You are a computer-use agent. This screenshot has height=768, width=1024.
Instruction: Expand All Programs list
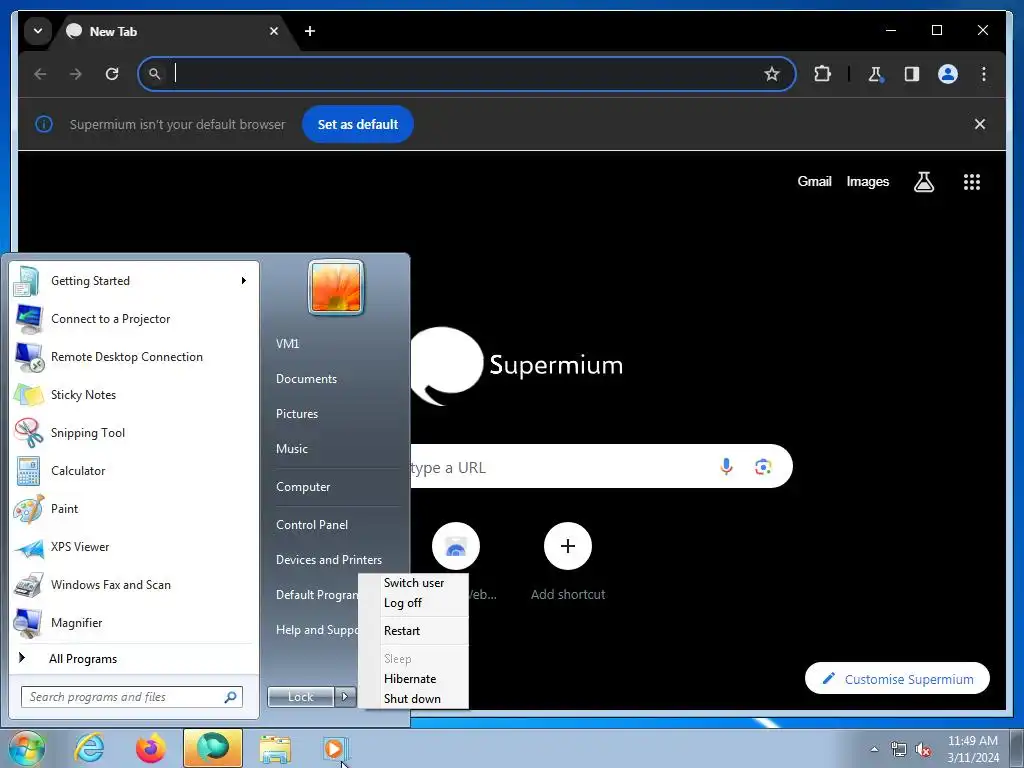click(x=134, y=658)
